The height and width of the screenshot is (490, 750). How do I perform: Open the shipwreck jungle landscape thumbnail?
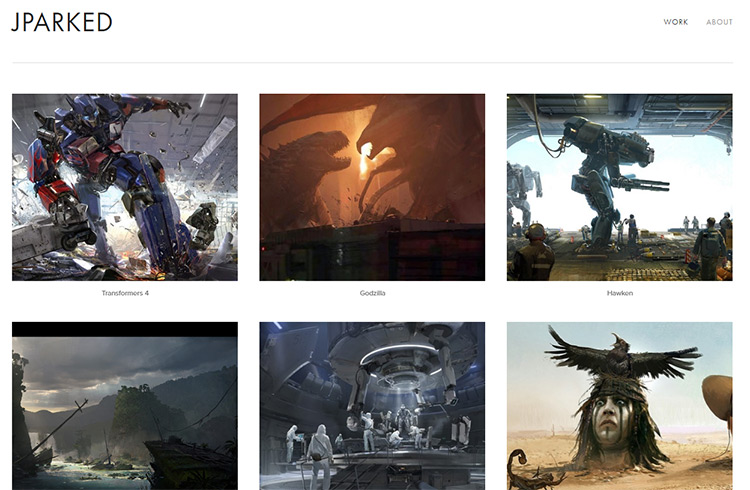pos(125,406)
